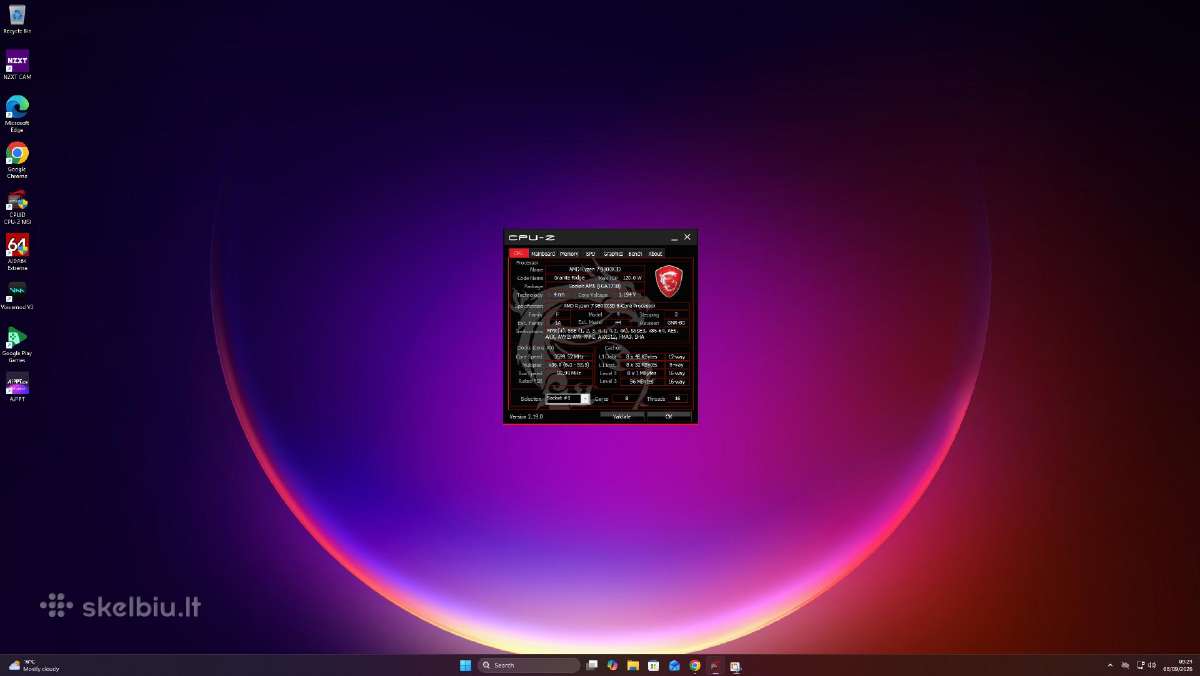Open the volume tray icon
Viewport: 1200px width, 676px height.
point(1153,665)
